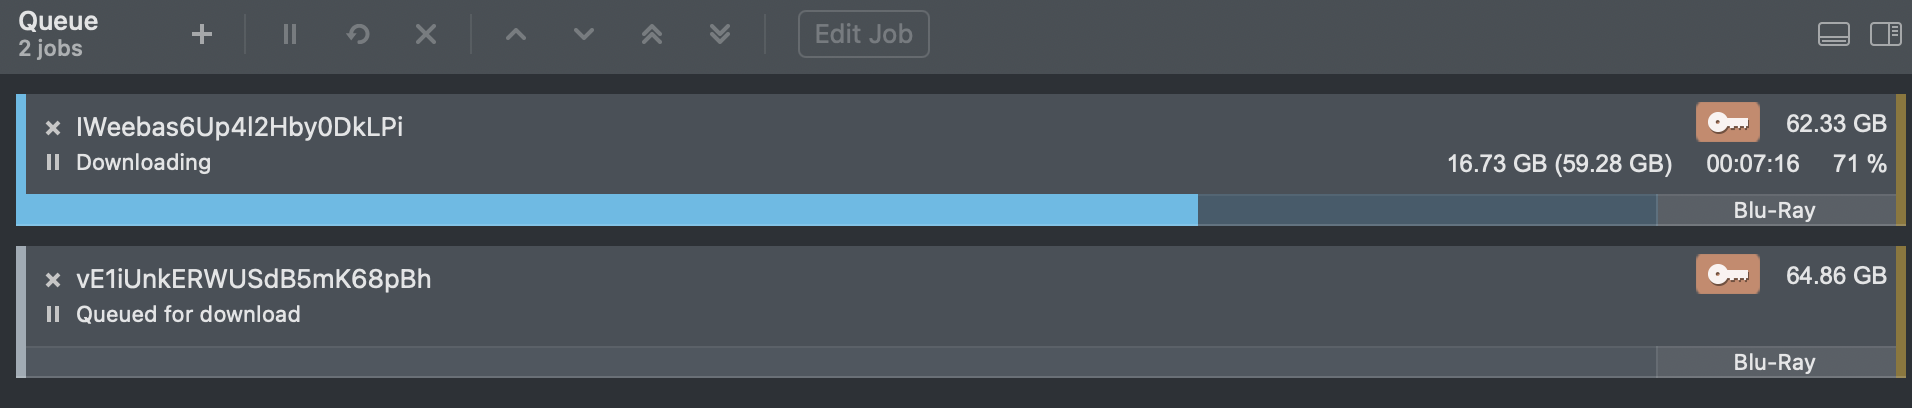Image resolution: width=1912 pixels, height=408 pixels.
Task: Add a new job with the plus icon
Action: 202,34
